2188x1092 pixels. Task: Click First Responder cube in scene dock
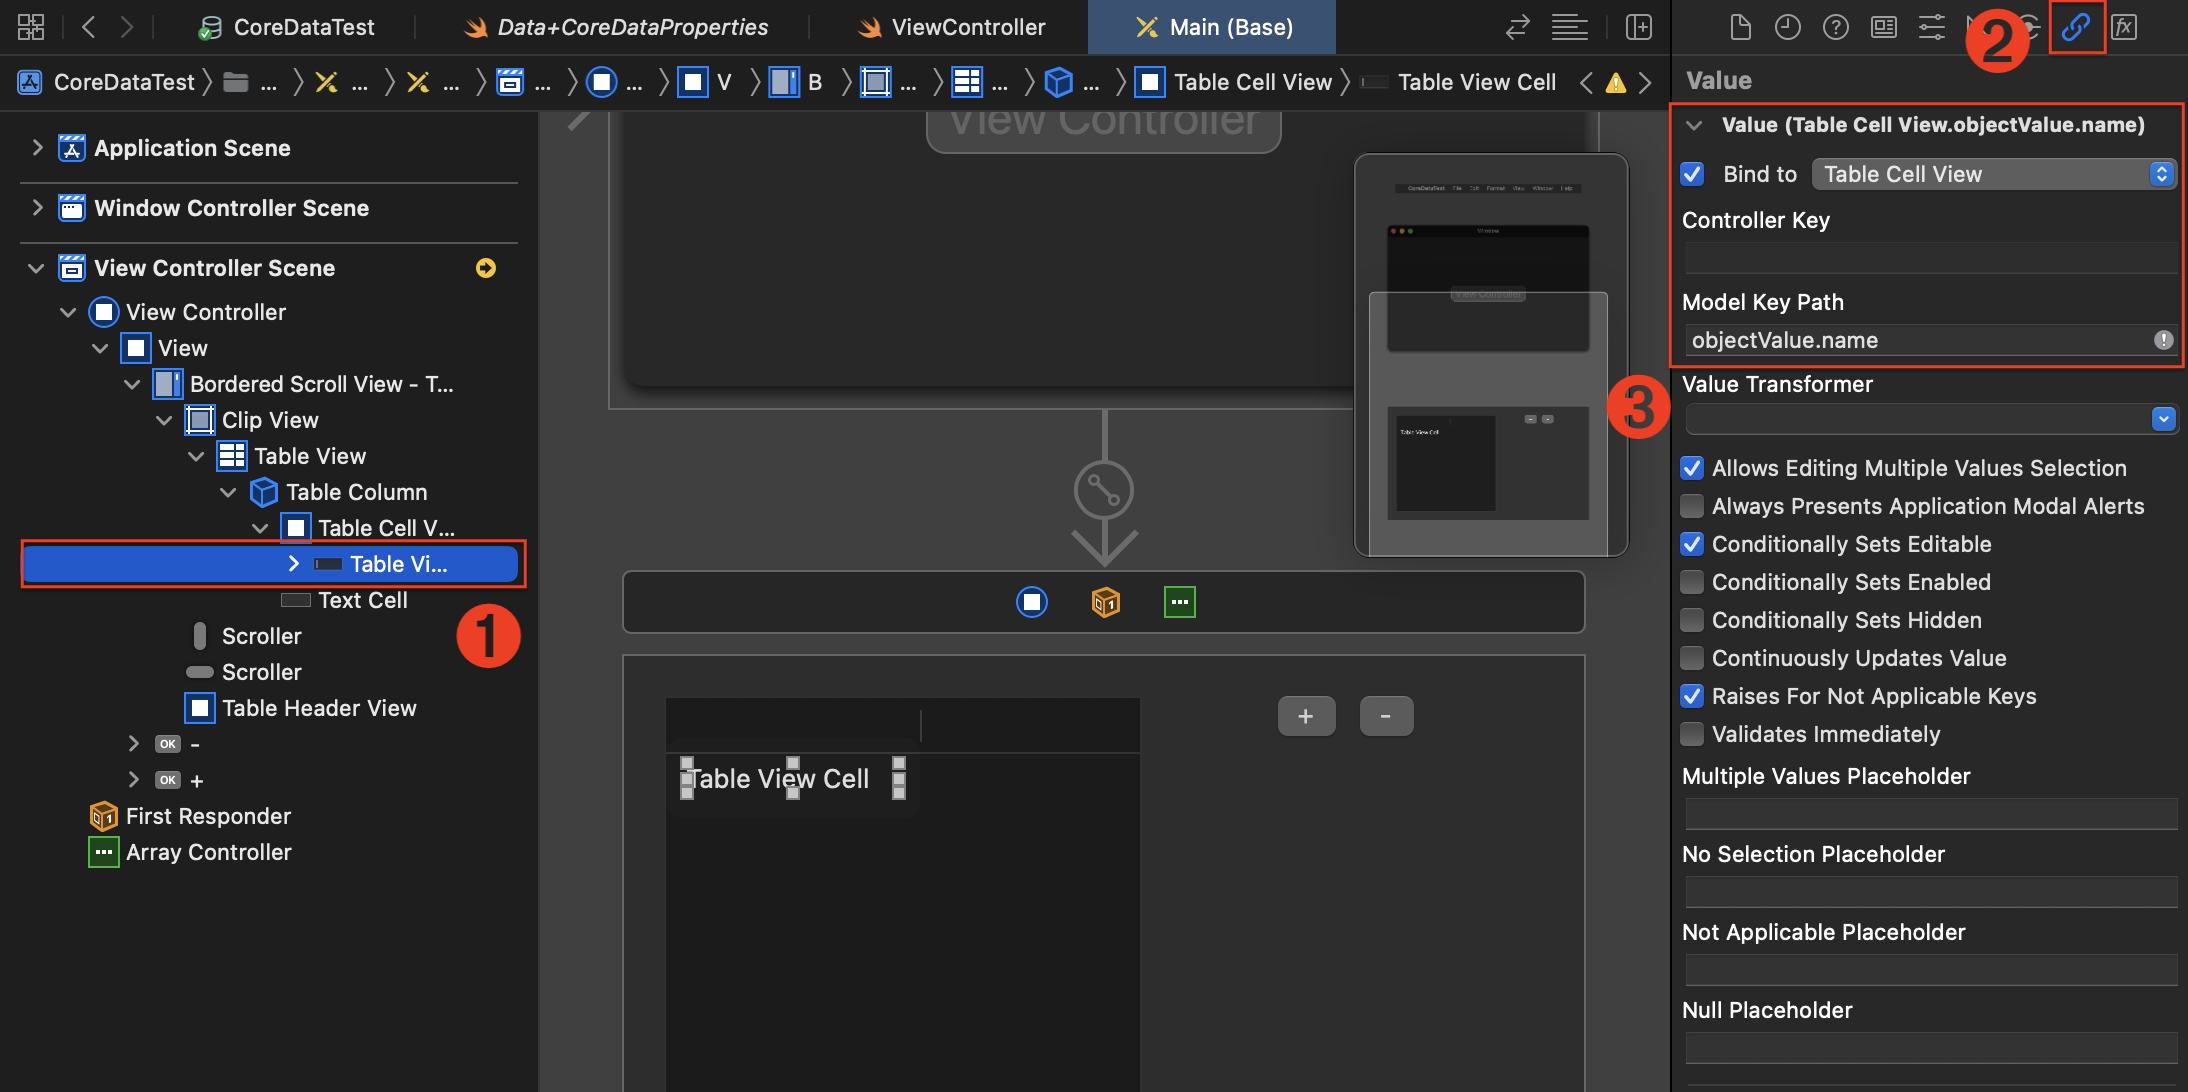click(x=1105, y=602)
